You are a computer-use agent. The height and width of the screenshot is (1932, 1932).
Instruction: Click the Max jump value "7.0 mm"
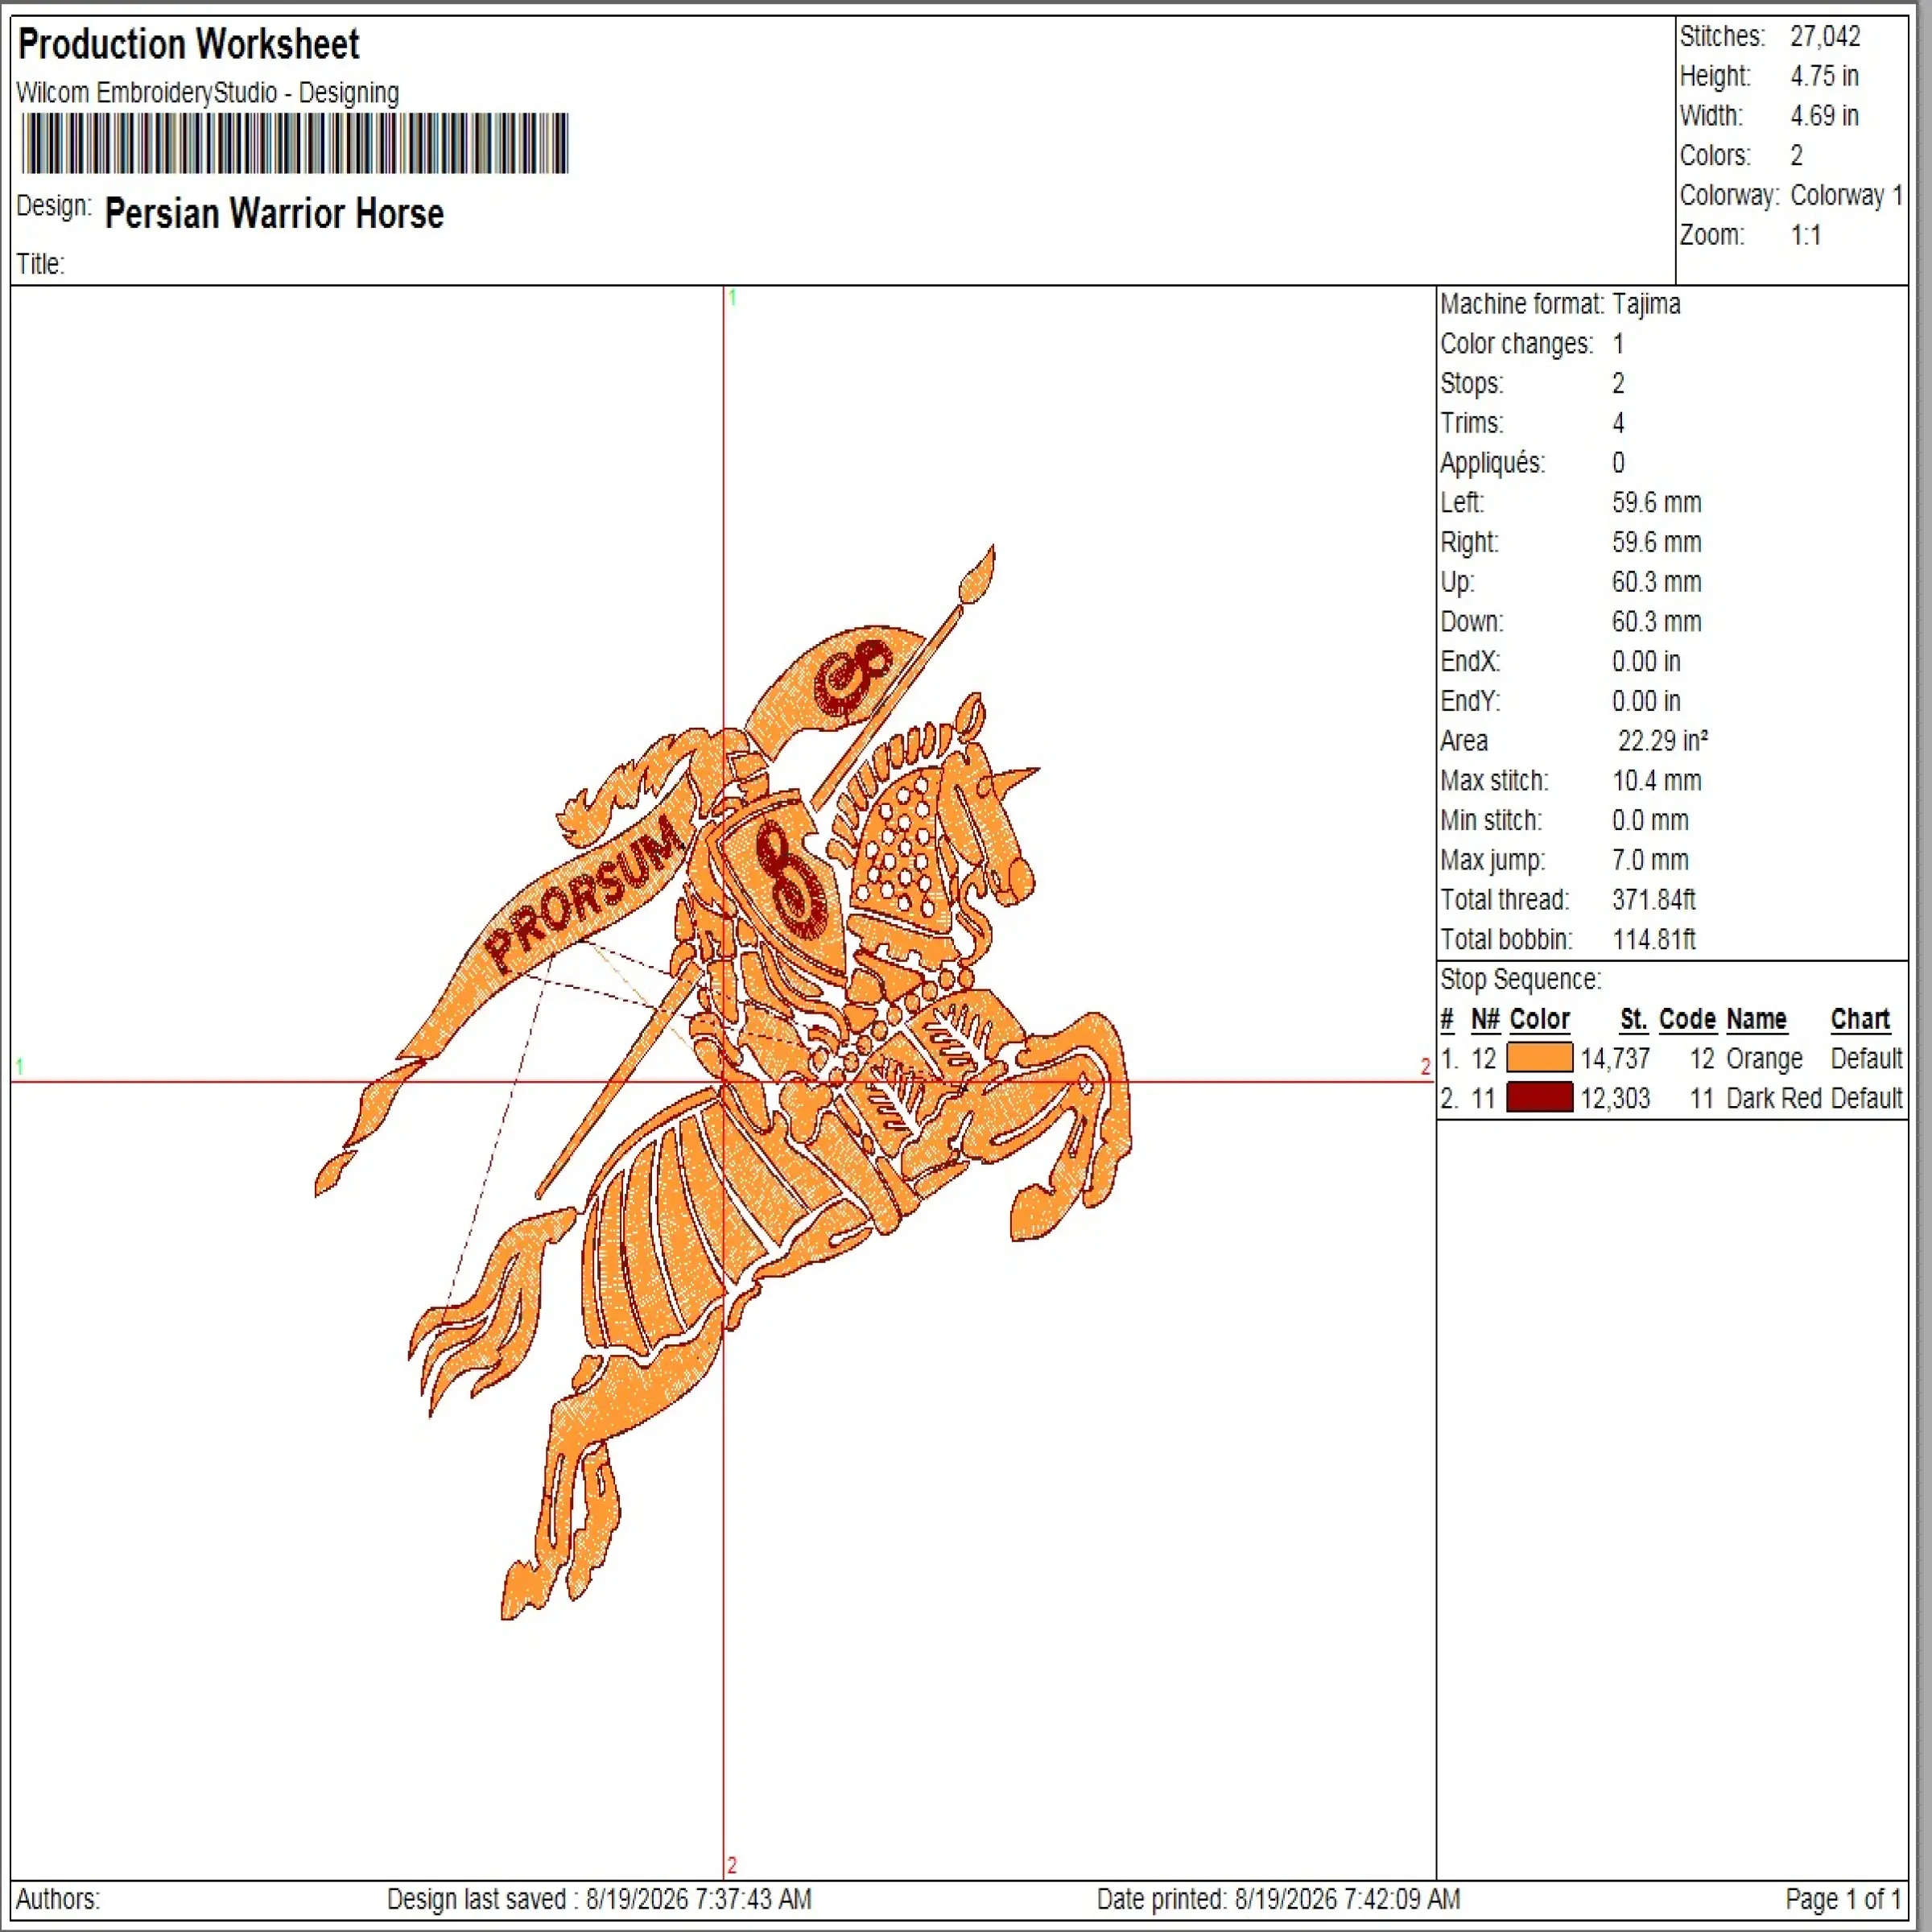tap(1650, 861)
